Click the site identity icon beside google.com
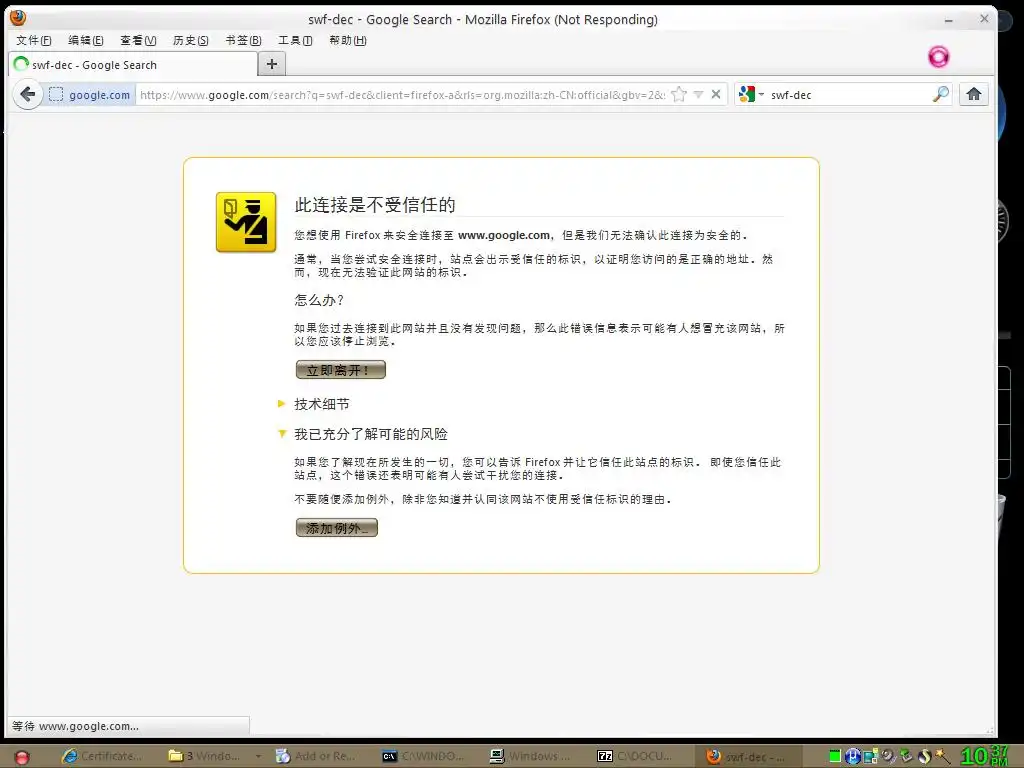Image resolution: width=1024 pixels, height=768 pixels. (x=56, y=95)
